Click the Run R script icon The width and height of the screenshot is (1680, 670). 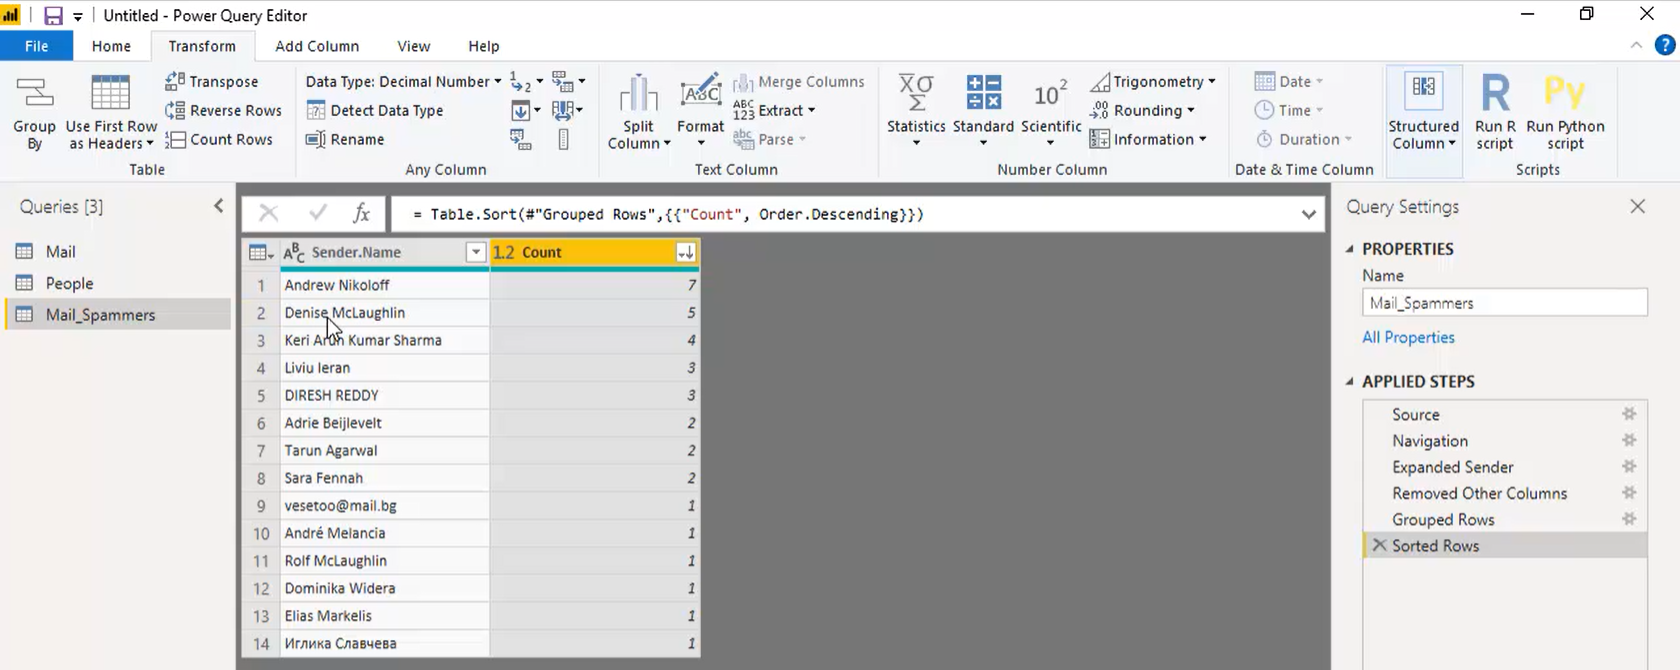(x=1495, y=93)
